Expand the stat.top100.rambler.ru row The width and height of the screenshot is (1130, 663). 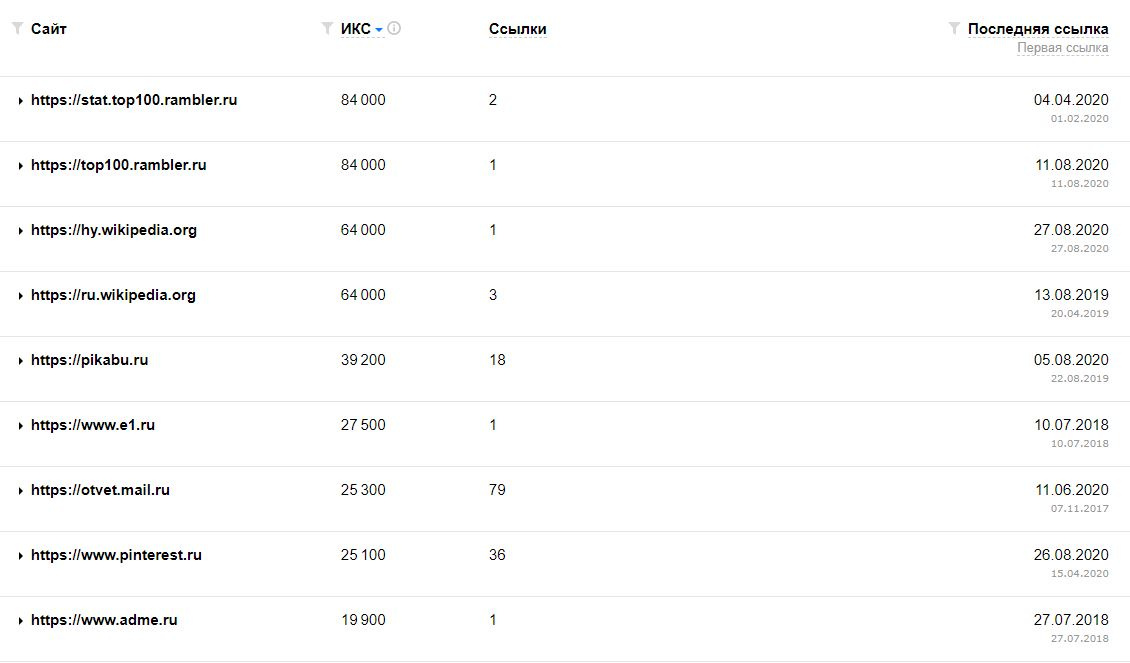point(20,101)
